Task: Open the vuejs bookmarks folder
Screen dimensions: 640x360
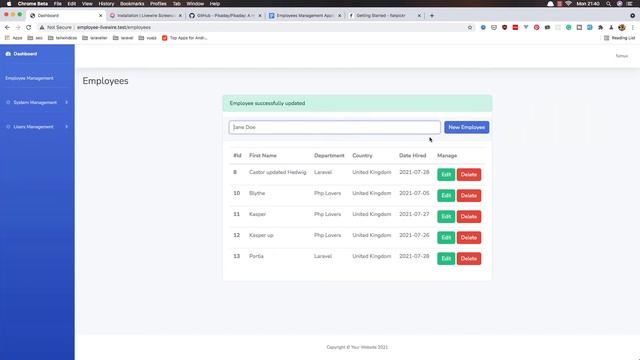Action: point(147,38)
